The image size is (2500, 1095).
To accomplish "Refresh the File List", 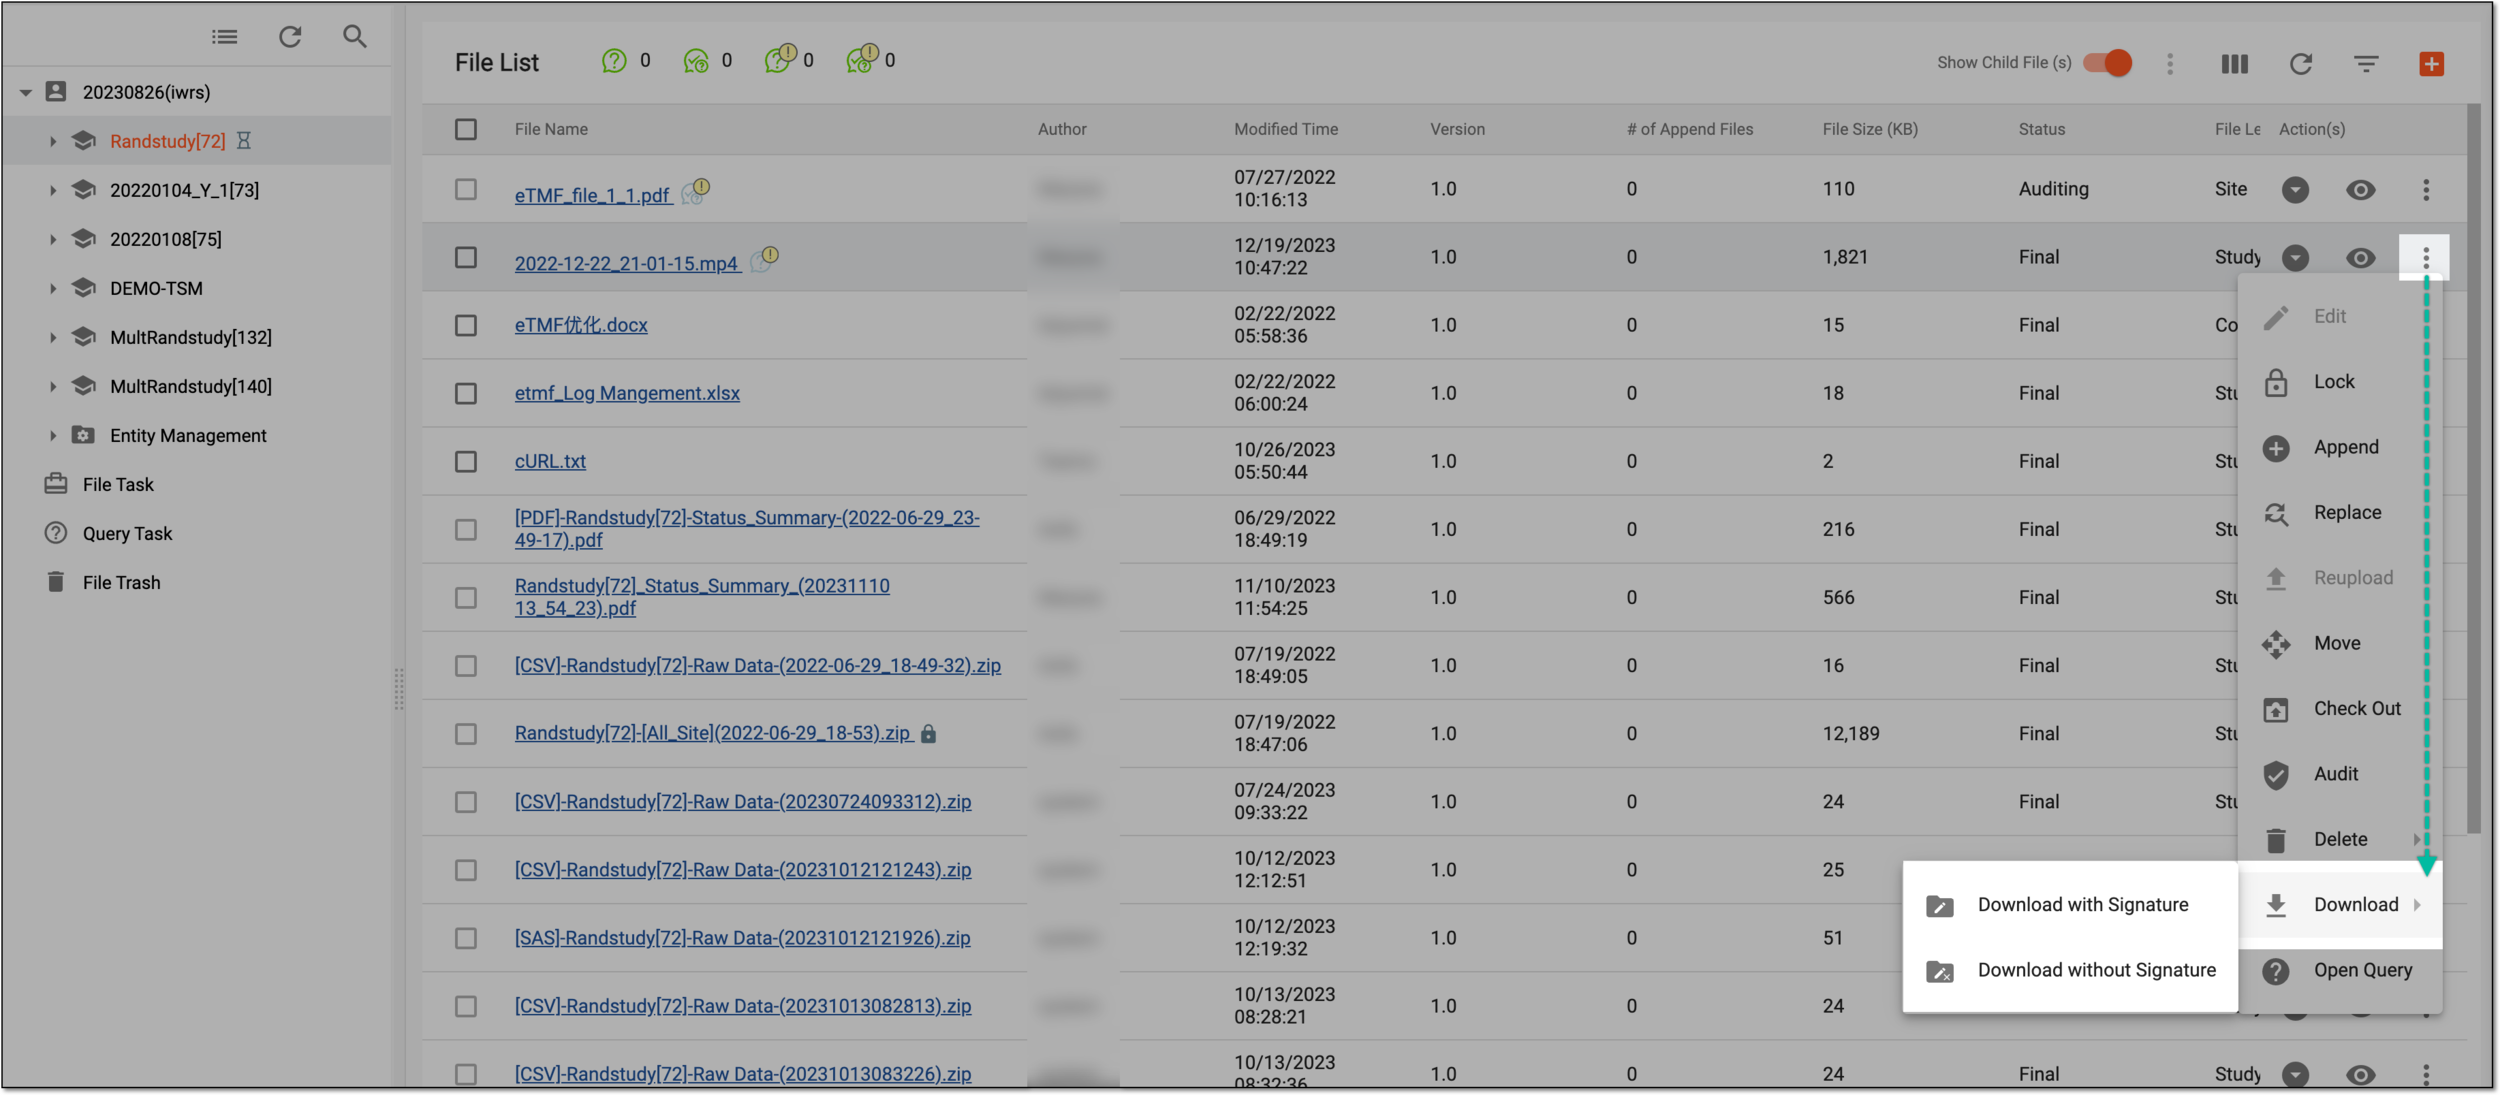I will click(x=2301, y=64).
